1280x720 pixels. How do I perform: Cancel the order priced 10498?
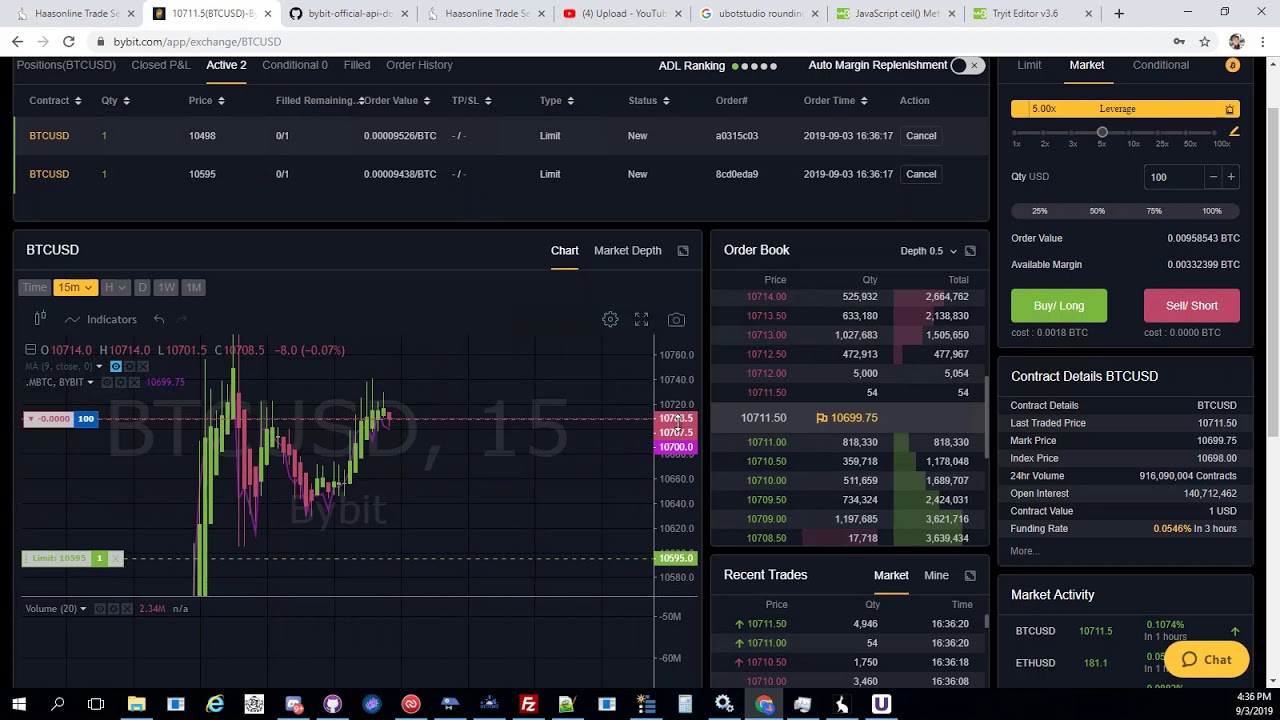point(921,136)
